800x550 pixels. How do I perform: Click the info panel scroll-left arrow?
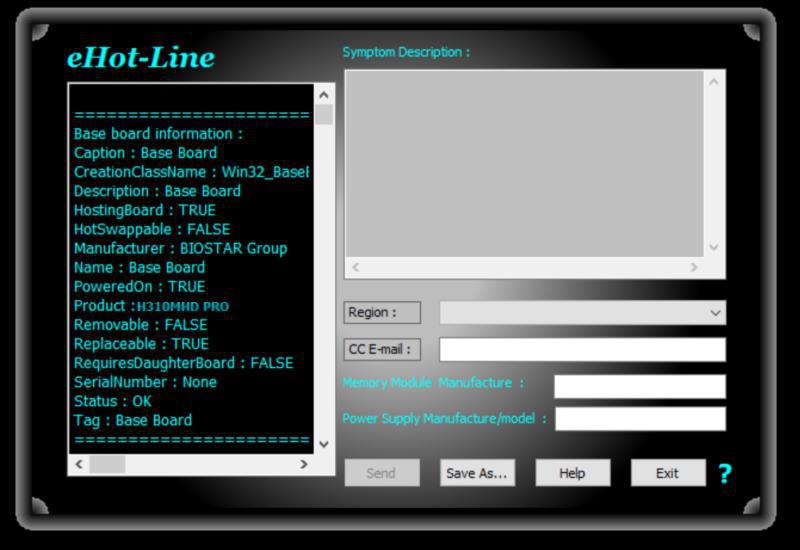(79, 464)
